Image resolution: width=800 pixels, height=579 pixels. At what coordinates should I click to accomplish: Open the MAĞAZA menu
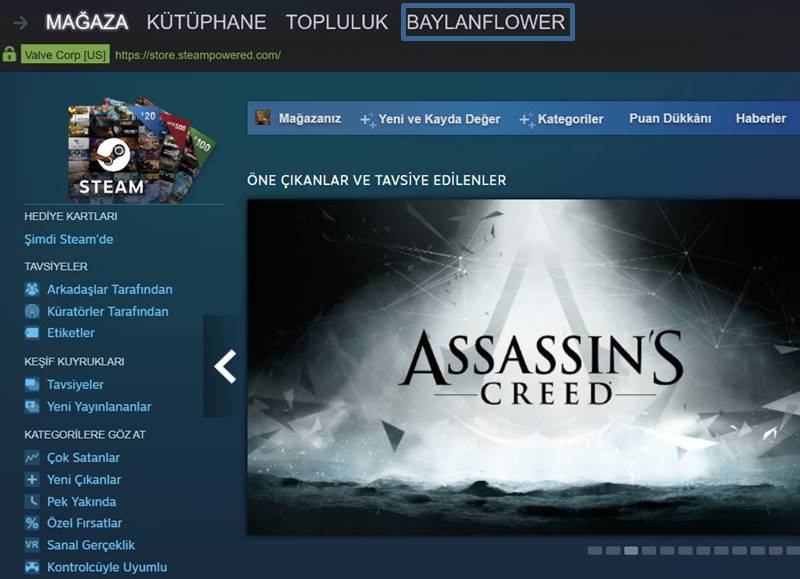coord(87,22)
